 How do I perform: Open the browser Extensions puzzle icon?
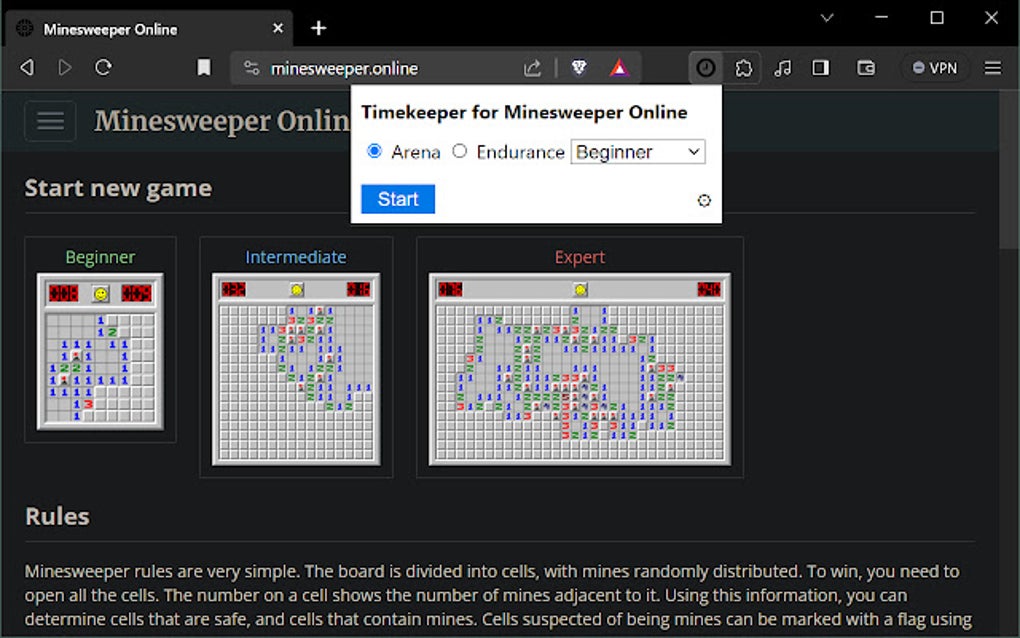click(x=744, y=67)
